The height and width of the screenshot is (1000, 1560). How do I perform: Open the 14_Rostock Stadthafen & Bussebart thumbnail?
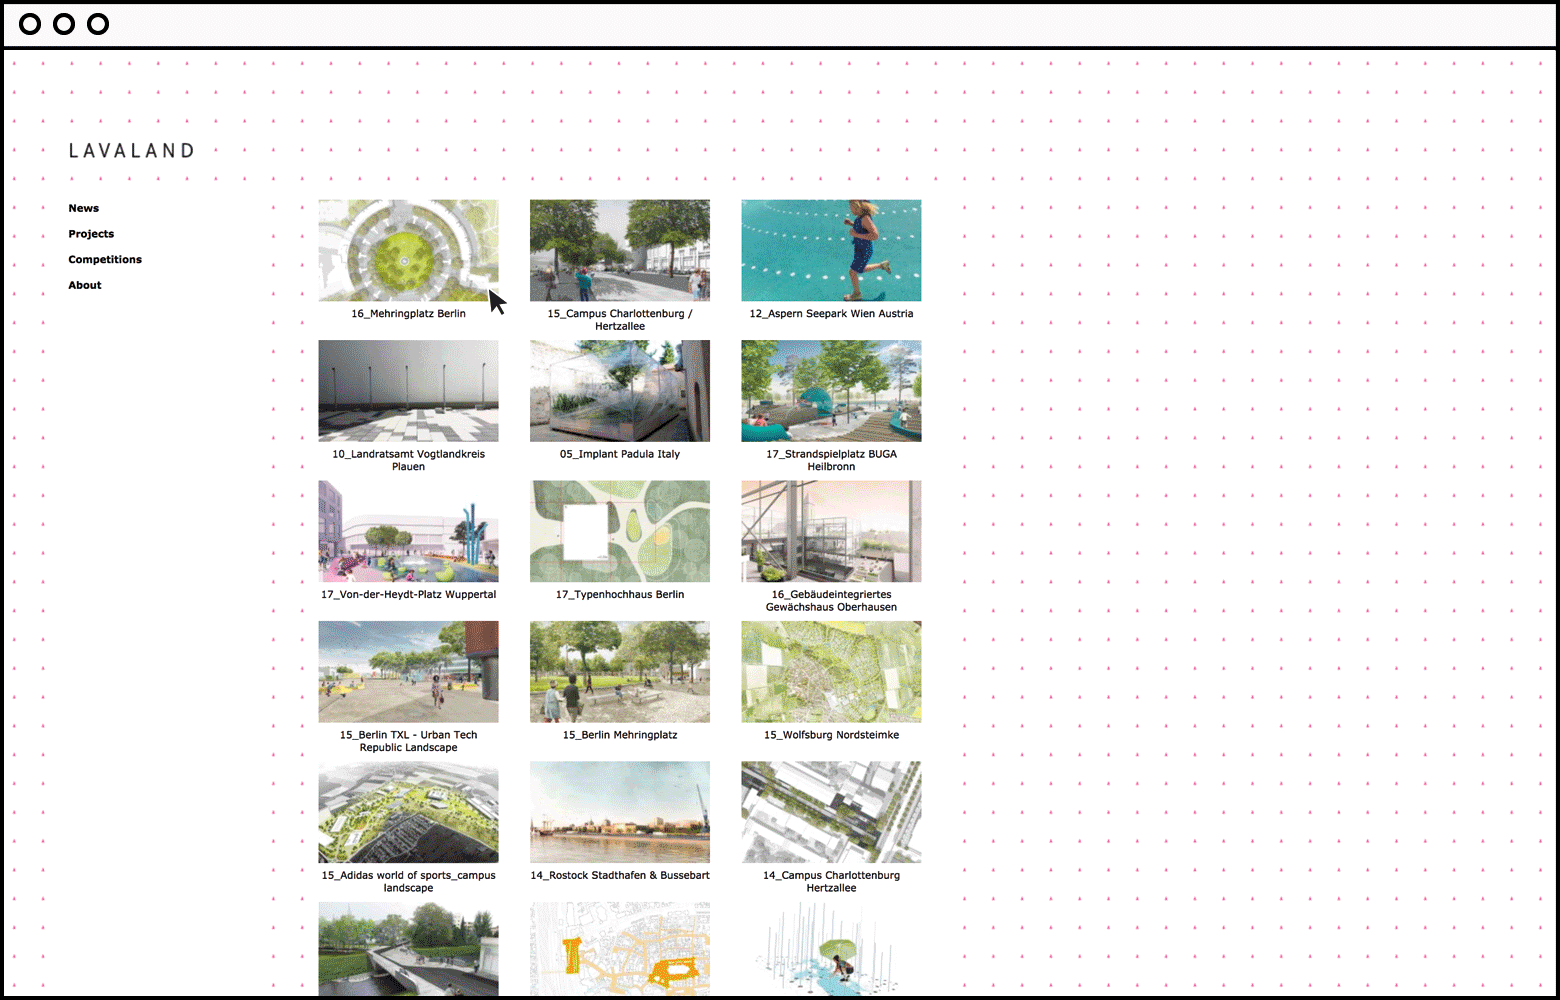[620, 812]
